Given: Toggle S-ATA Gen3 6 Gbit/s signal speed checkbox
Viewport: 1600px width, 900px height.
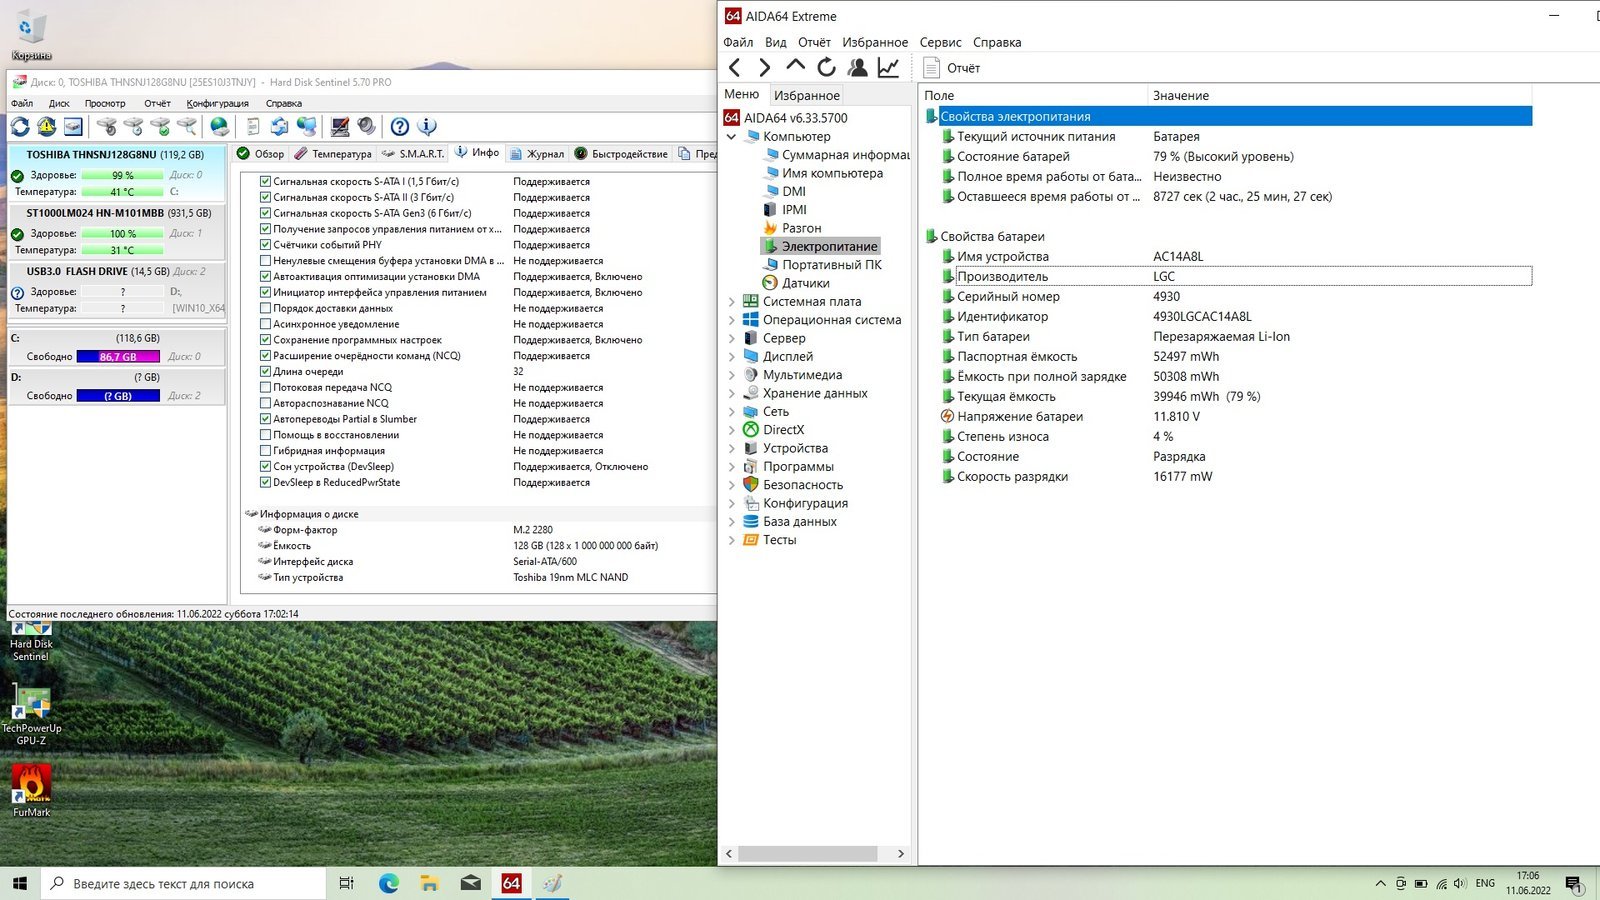Looking at the screenshot, I should [x=265, y=213].
